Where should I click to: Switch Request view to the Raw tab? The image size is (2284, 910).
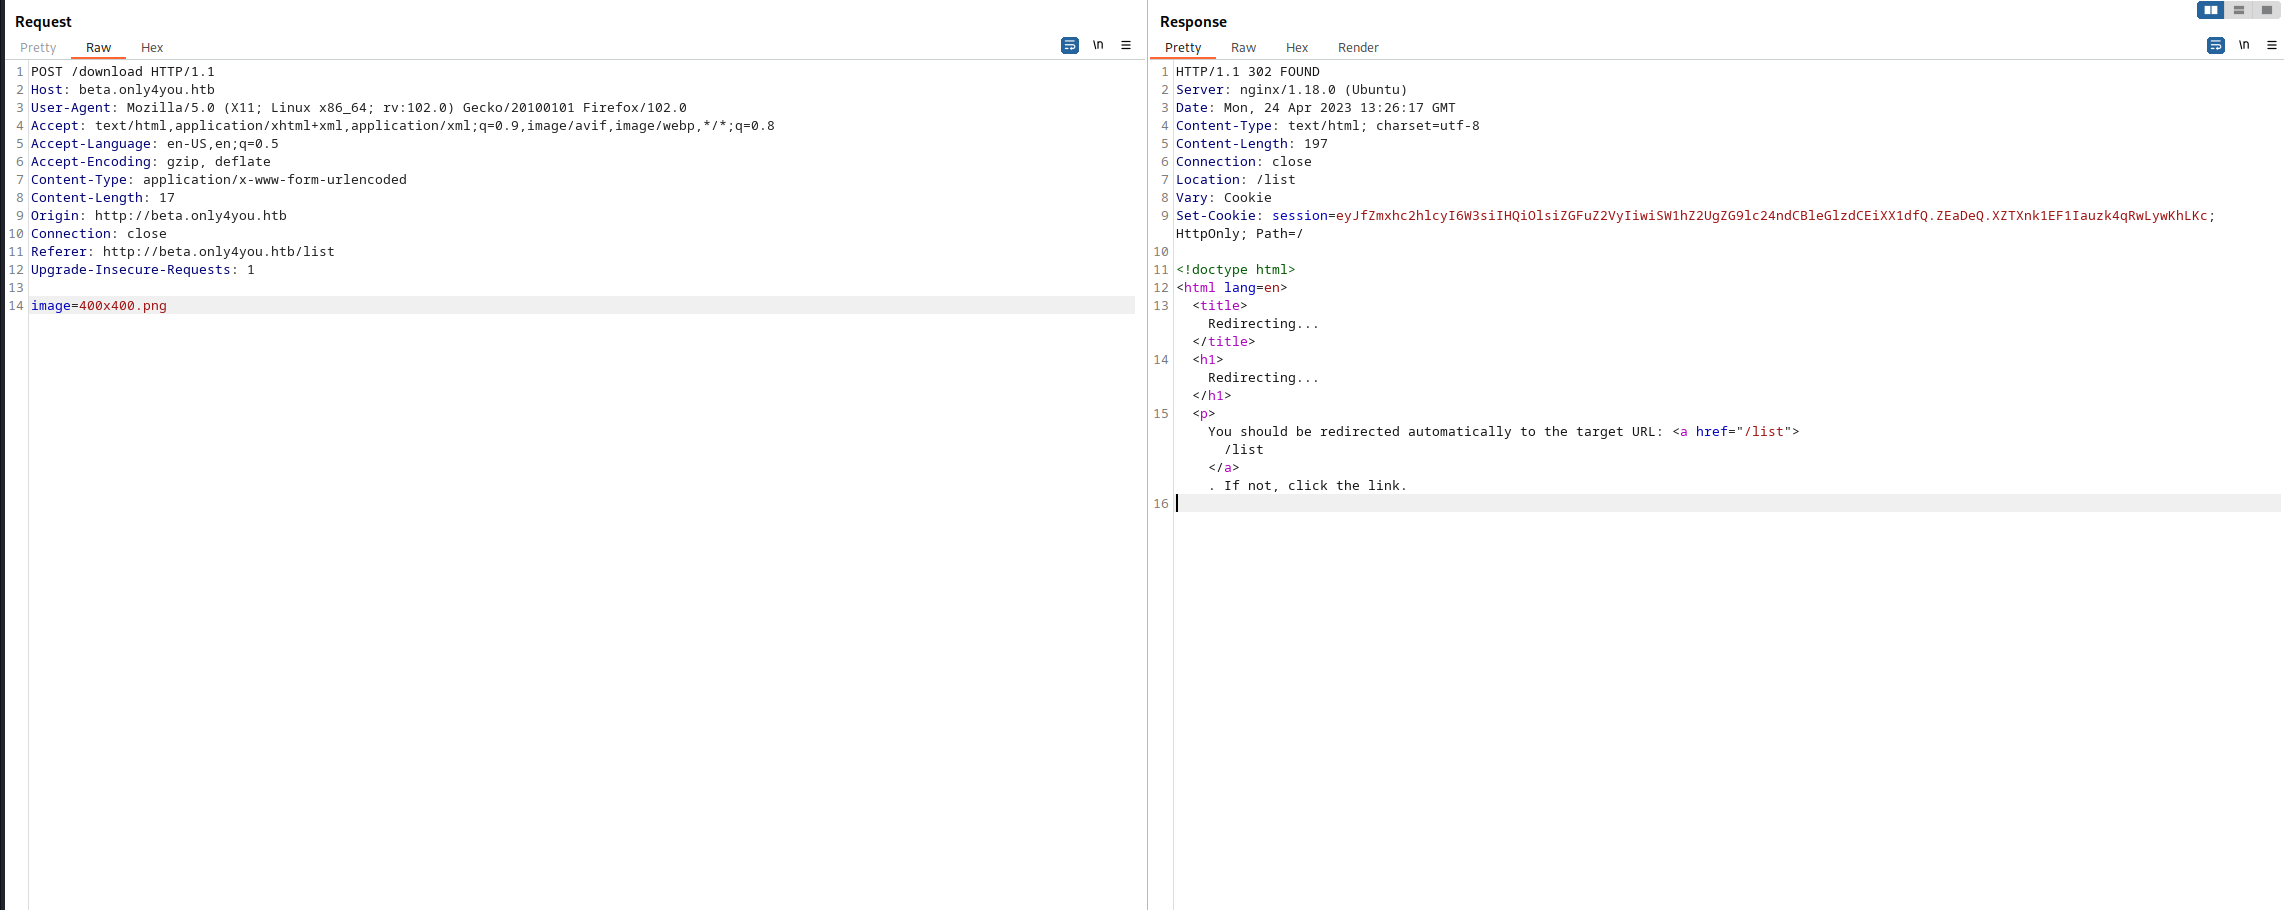pyautogui.click(x=98, y=48)
